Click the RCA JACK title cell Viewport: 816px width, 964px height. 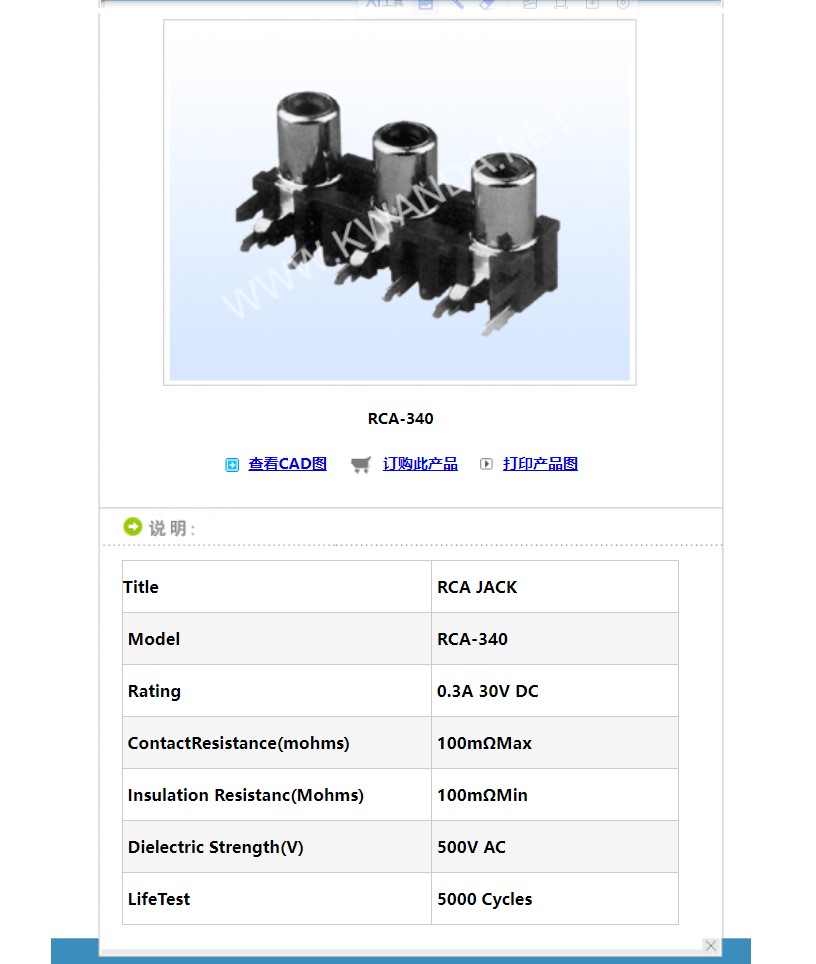click(477, 587)
